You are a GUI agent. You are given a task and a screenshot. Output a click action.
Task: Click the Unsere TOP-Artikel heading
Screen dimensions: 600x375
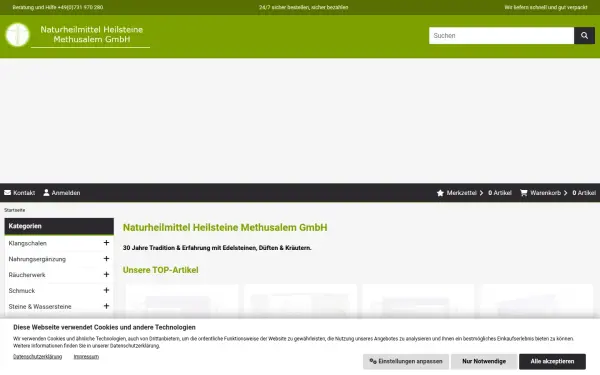pos(161,270)
